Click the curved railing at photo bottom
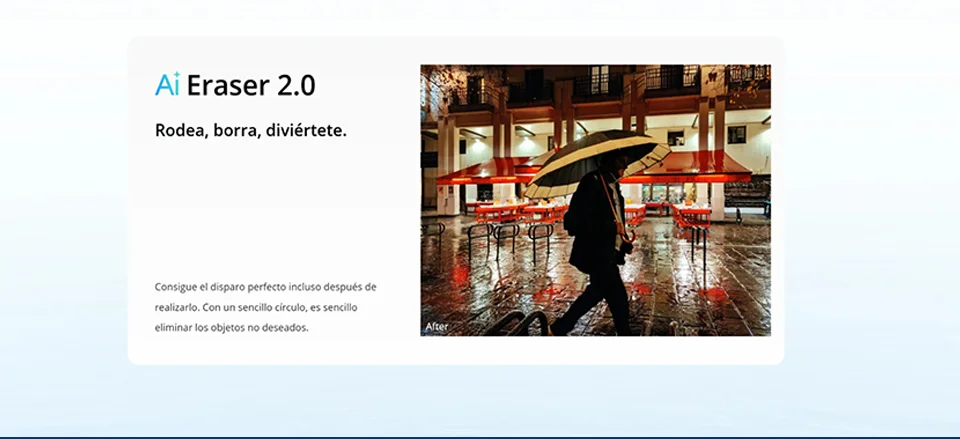 (x=518, y=324)
